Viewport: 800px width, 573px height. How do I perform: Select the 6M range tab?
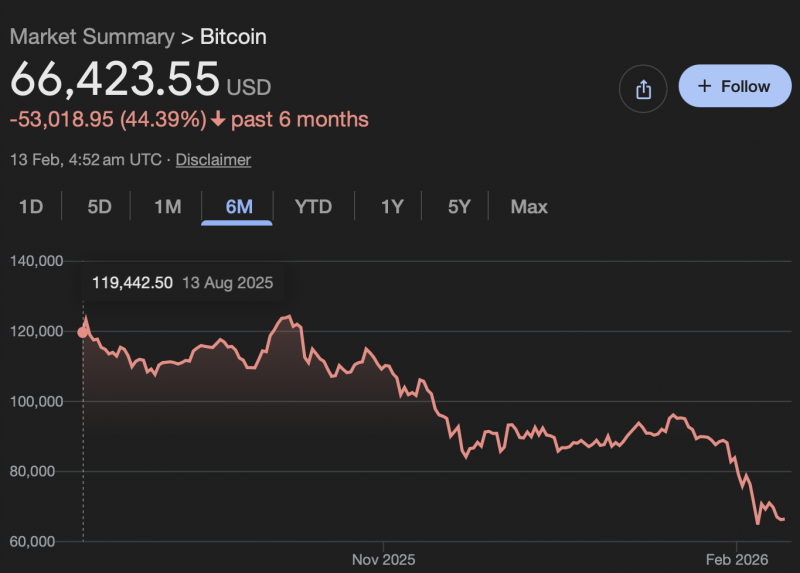[x=239, y=207]
